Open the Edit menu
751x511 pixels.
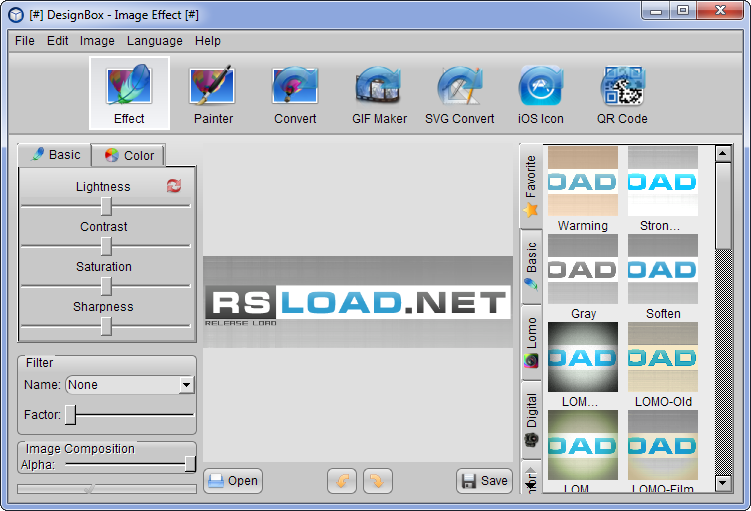pyautogui.click(x=57, y=41)
